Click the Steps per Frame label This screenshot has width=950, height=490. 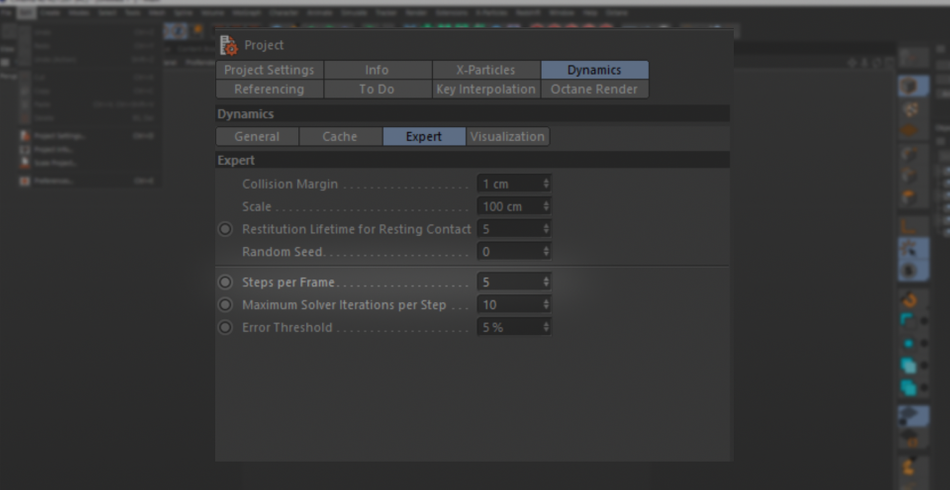[x=288, y=282]
